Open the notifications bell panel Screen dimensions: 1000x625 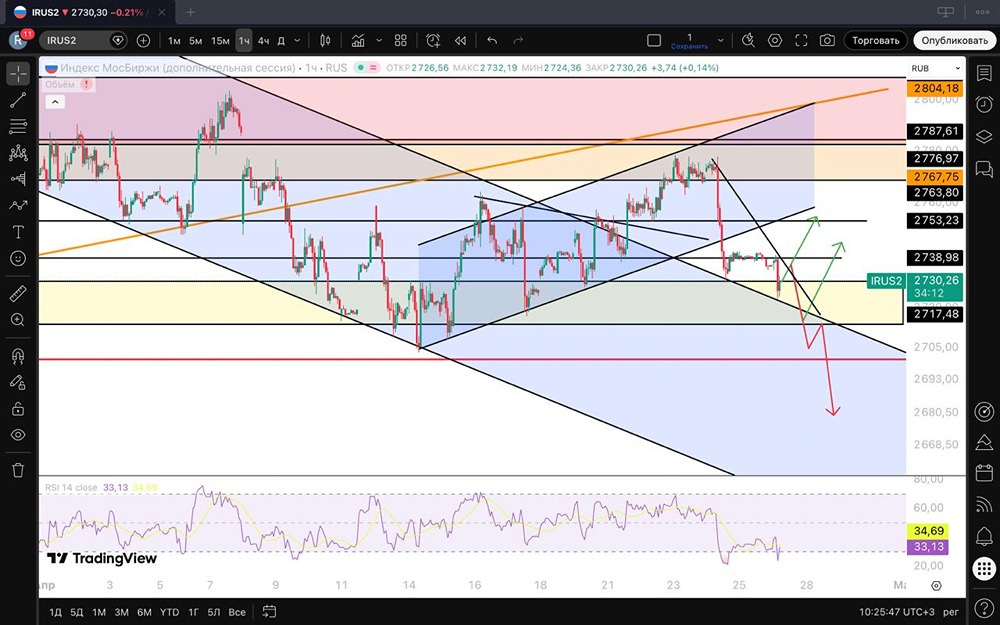[x=984, y=536]
